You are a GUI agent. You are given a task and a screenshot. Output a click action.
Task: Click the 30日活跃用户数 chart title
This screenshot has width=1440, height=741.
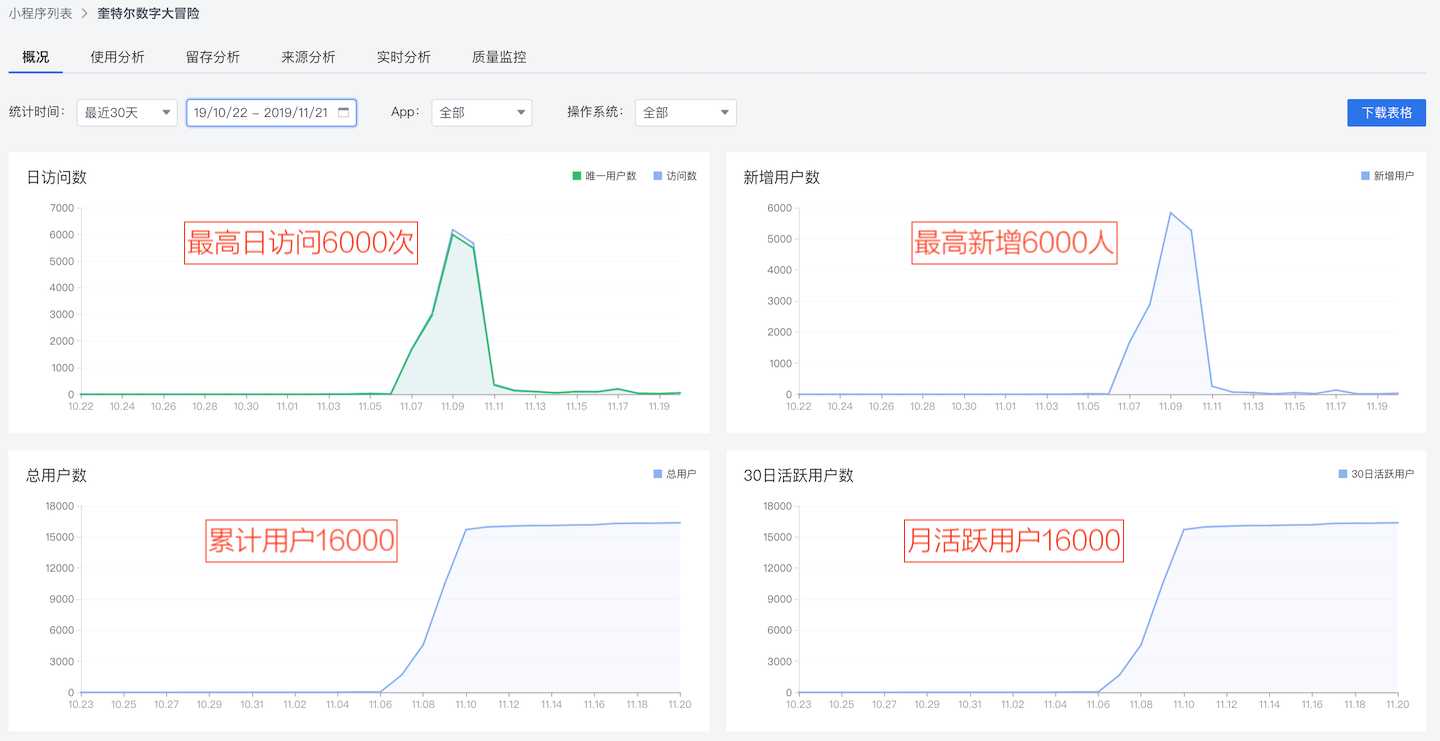pos(799,475)
